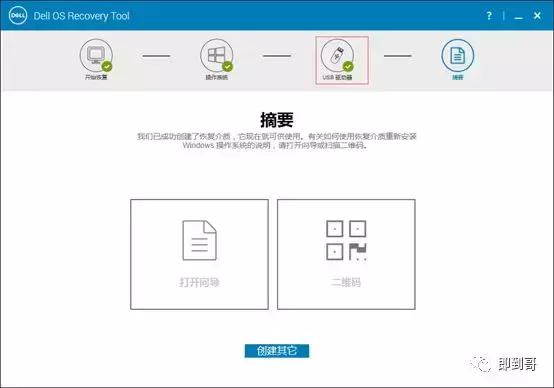This screenshot has width=554, height=388.
Task: Click green checkmark on the monitor step
Action: (x=107, y=66)
